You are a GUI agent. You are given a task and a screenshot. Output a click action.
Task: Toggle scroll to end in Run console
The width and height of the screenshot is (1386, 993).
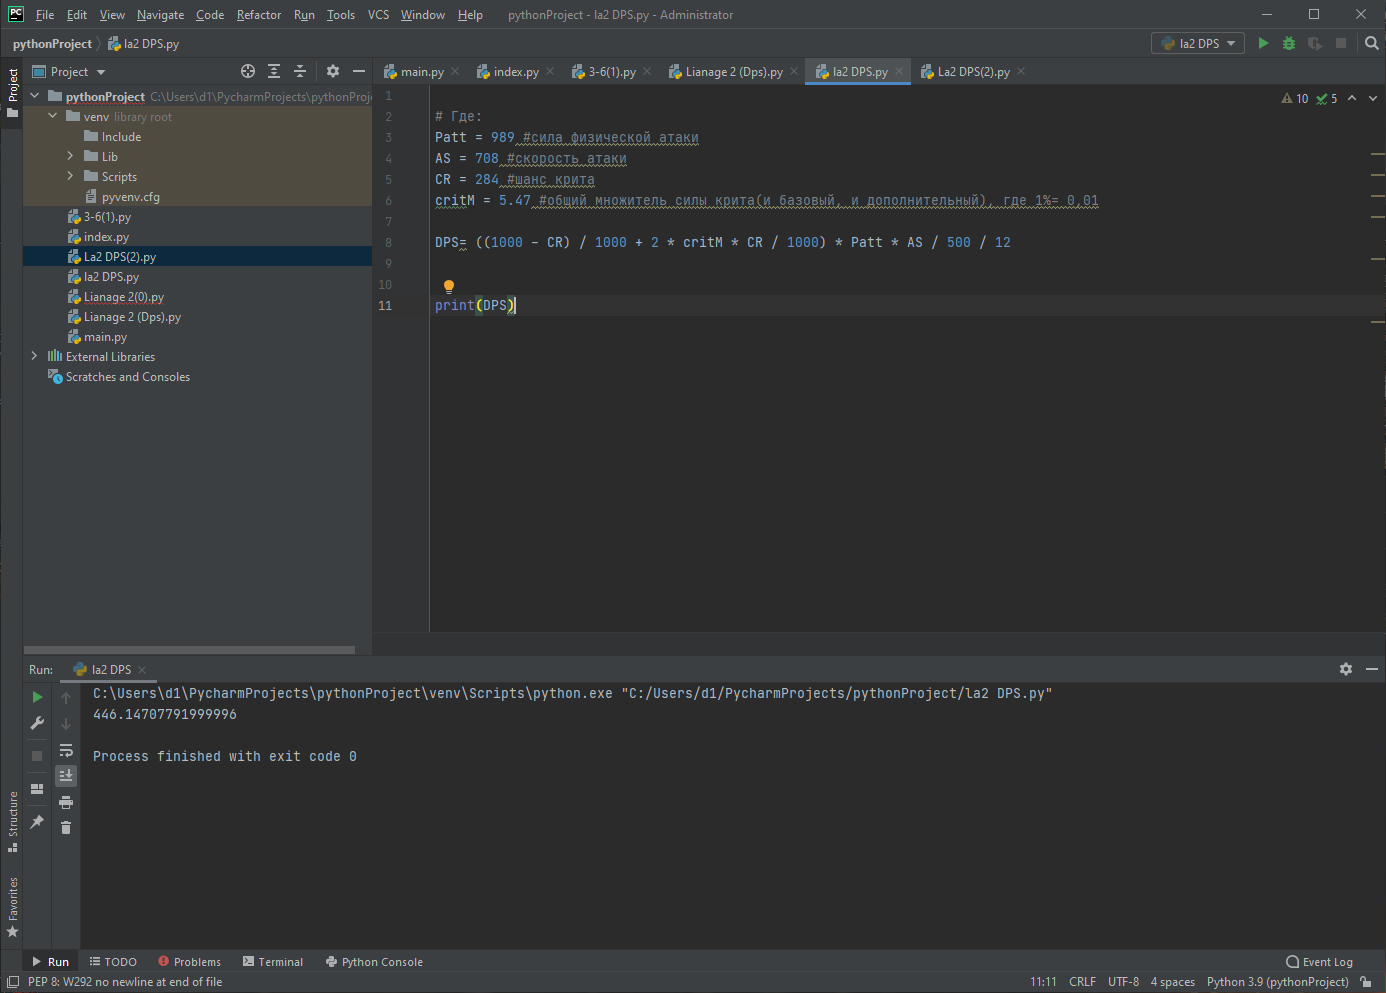pos(66,775)
